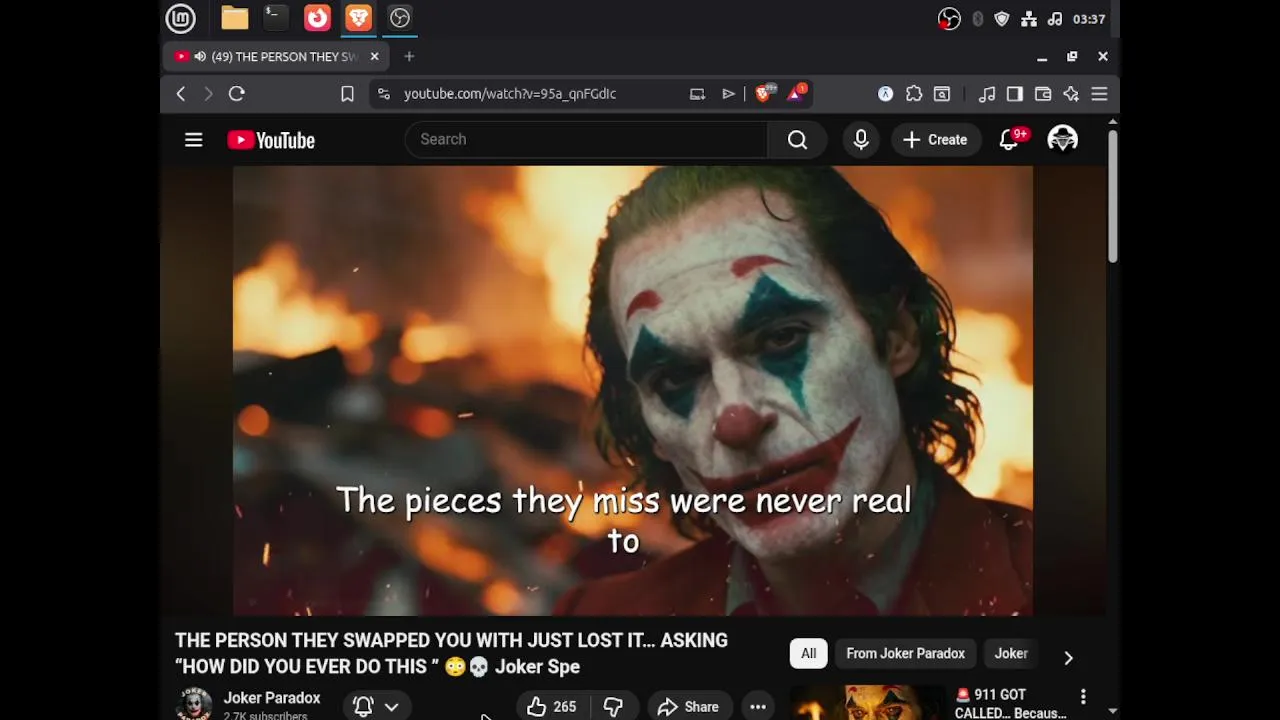Open the Brave hamburger main menu
Image resolution: width=1280 pixels, height=720 pixels.
pos(1099,94)
